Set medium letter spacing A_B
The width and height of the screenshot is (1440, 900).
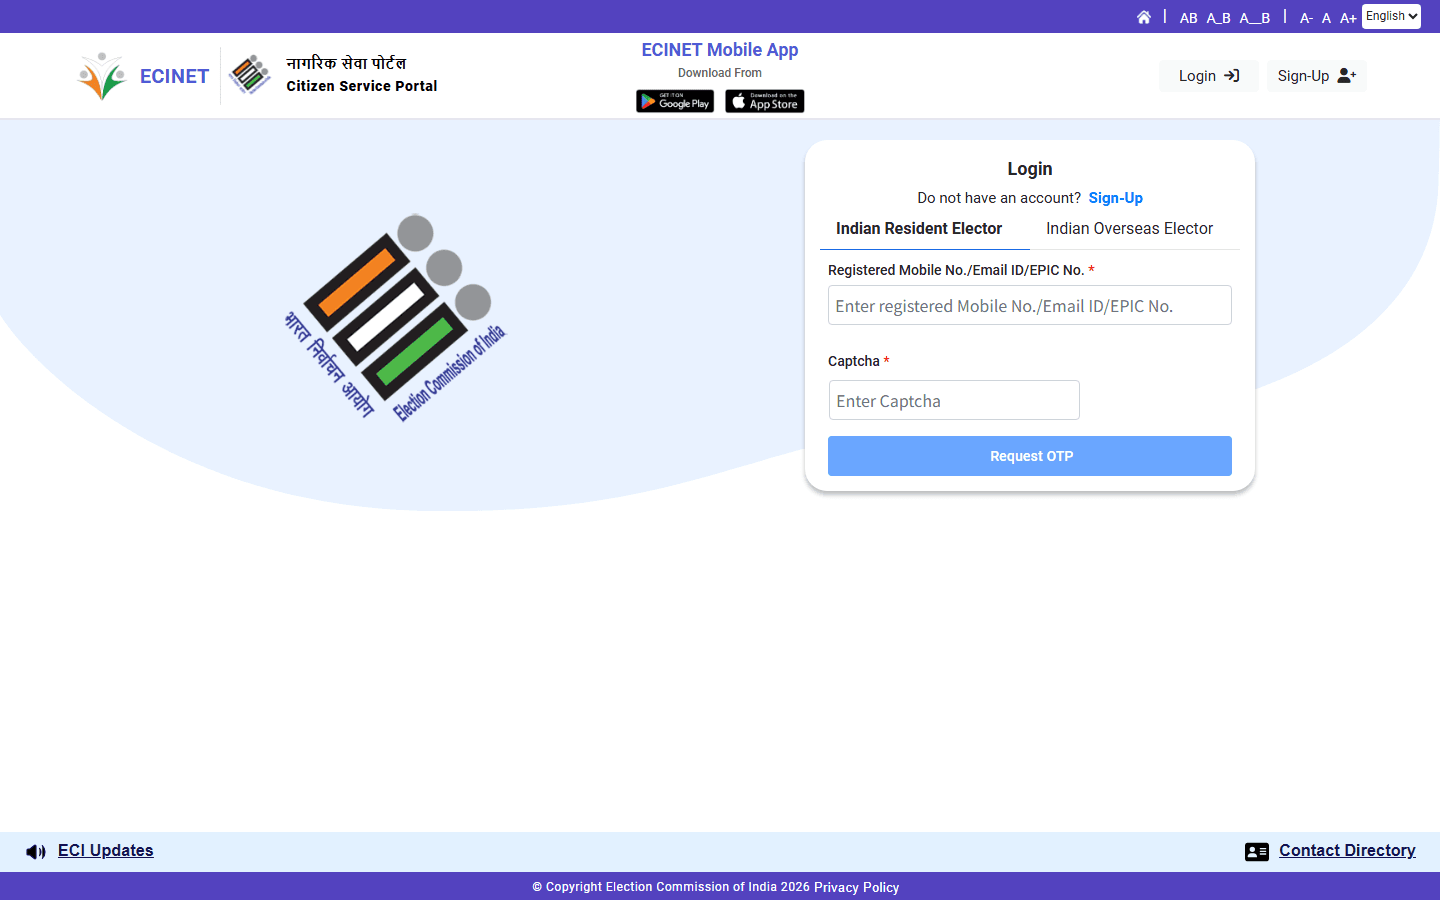pyautogui.click(x=1218, y=18)
